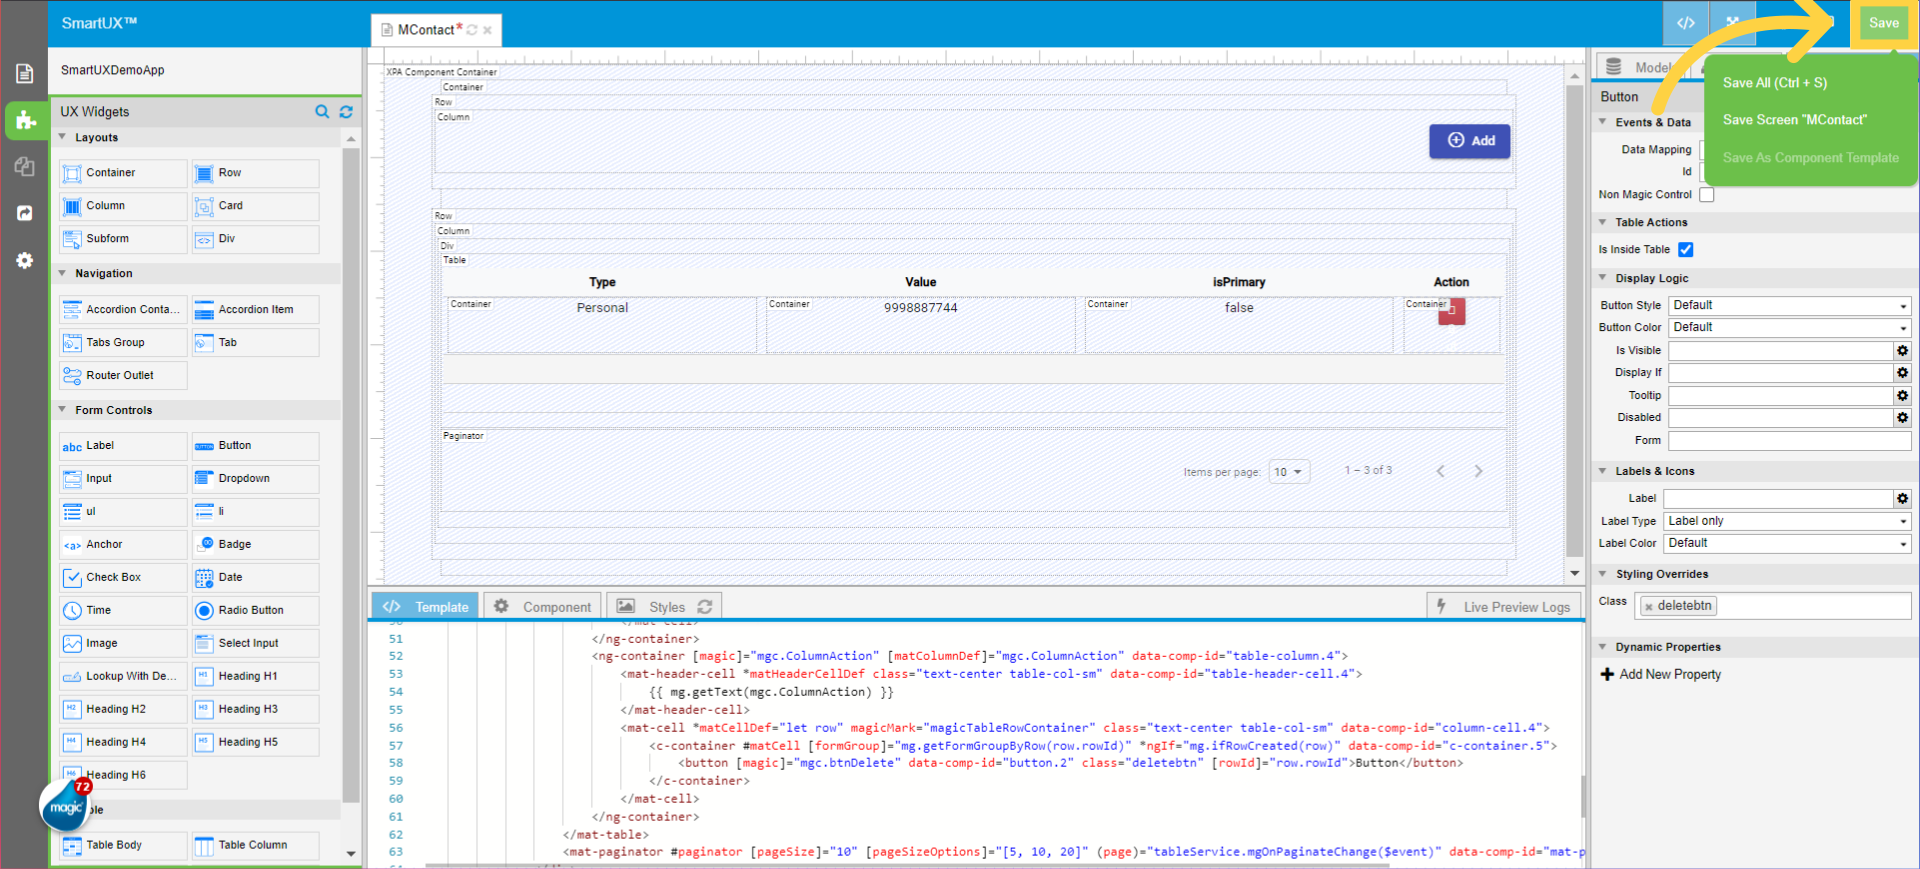Click the UX Widgets search icon

tap(322, 112)
